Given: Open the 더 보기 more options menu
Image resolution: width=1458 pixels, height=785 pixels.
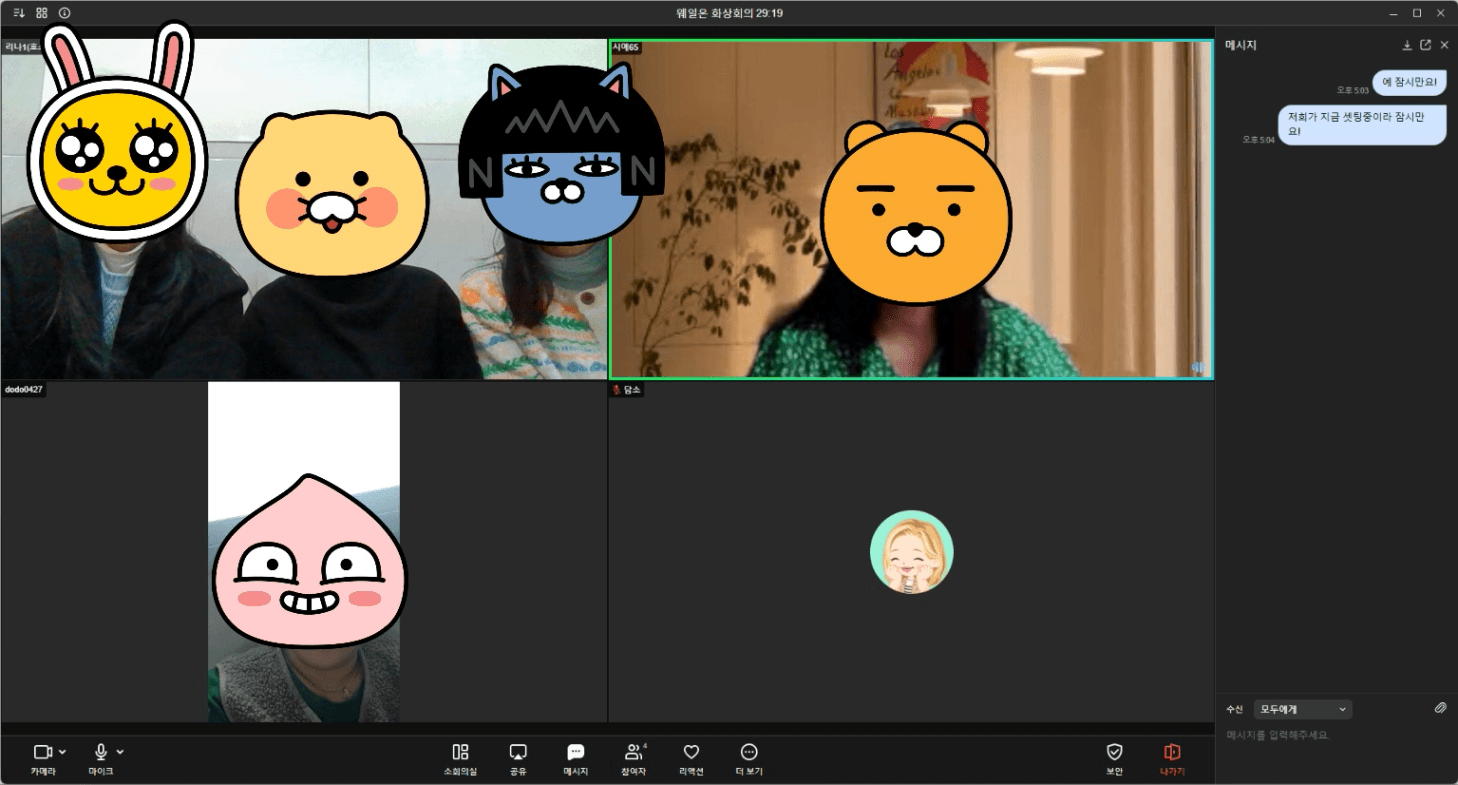Looking at the screenshot, I should click(x=749, y=752).
